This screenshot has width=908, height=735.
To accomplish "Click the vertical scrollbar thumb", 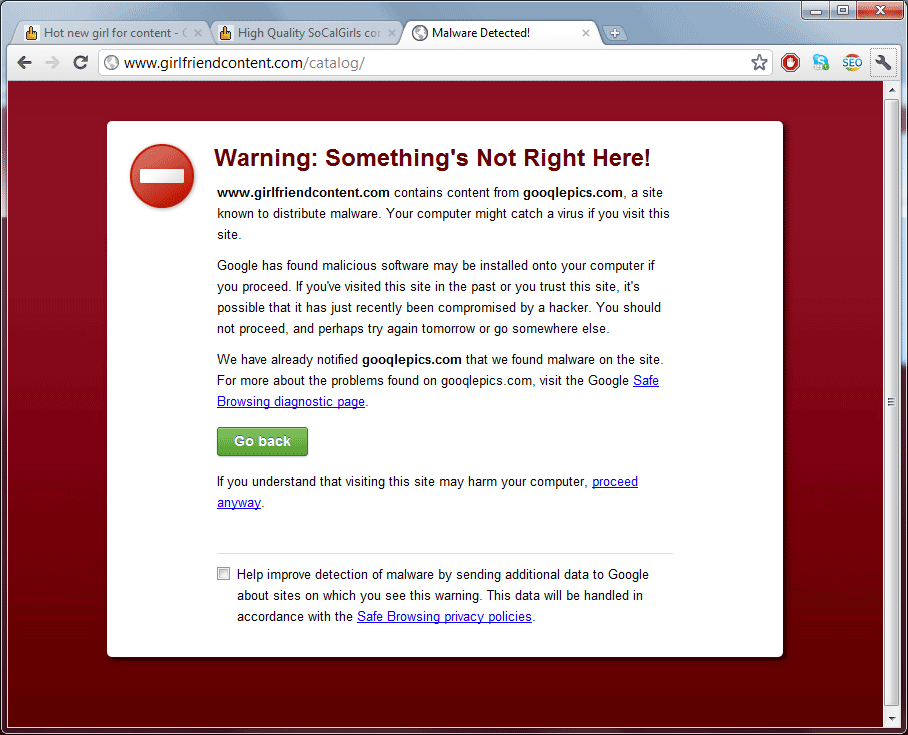I will 892,402.
